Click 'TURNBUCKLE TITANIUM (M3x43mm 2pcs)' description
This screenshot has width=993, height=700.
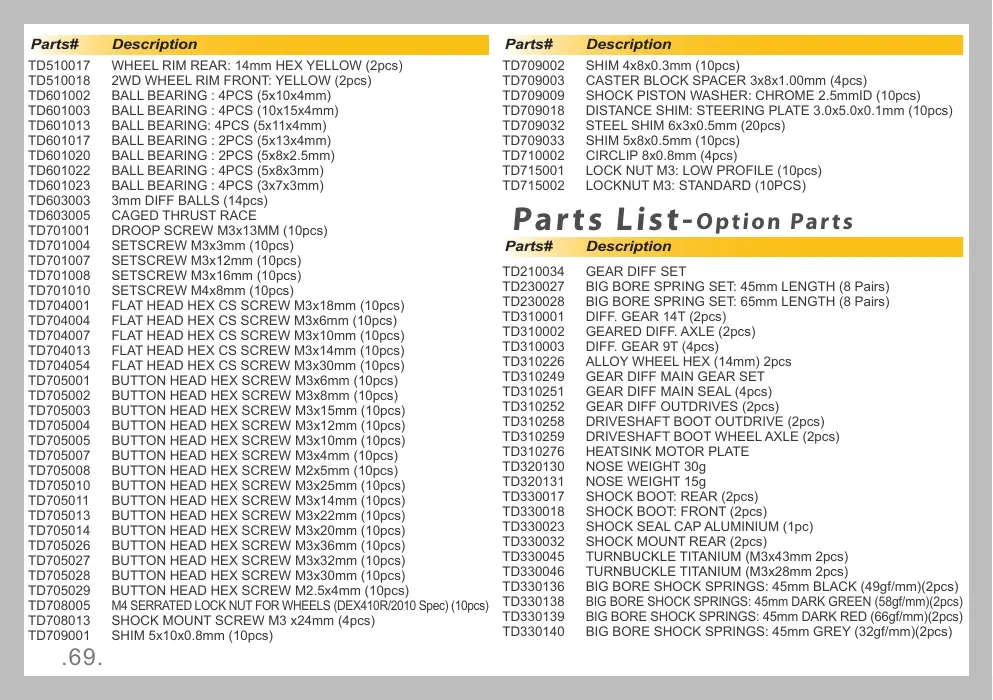pyautogui.click(x=717, y=556)
